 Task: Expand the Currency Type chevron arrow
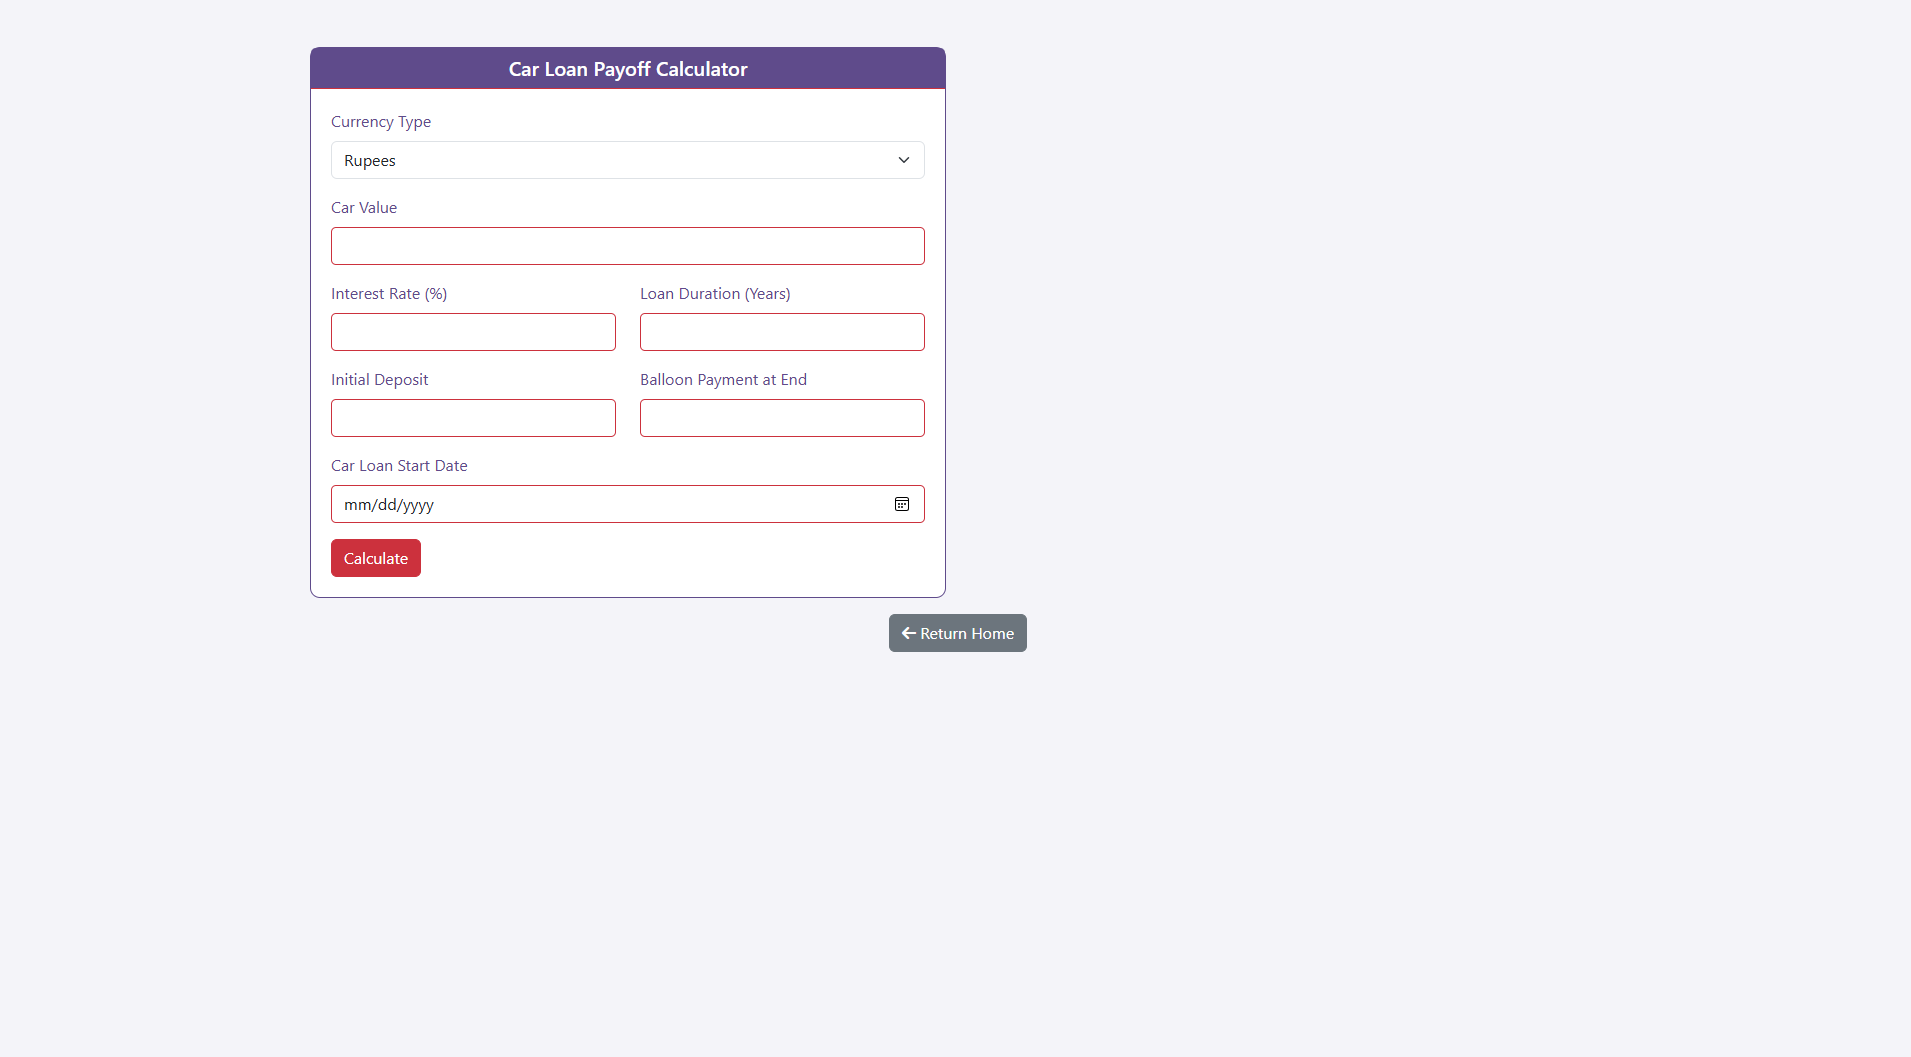coord(903,160)
